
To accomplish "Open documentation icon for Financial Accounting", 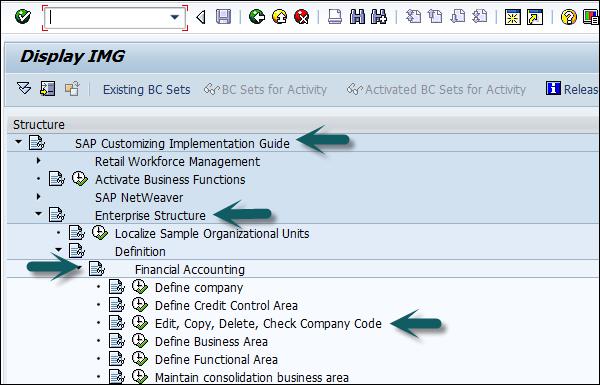I will 96,269.
